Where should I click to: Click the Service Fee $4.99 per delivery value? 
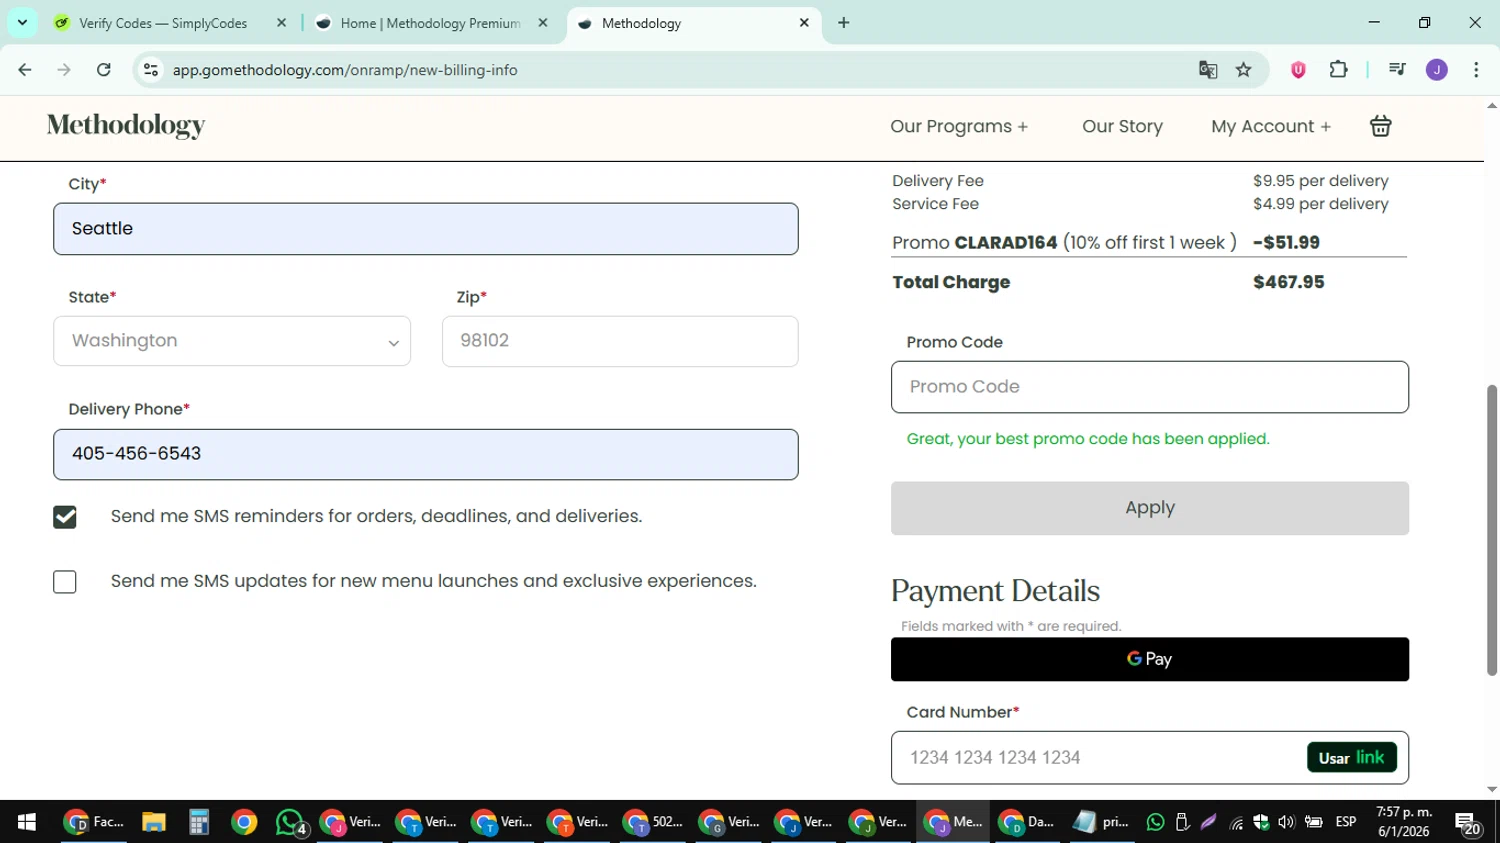[1320, 204]
